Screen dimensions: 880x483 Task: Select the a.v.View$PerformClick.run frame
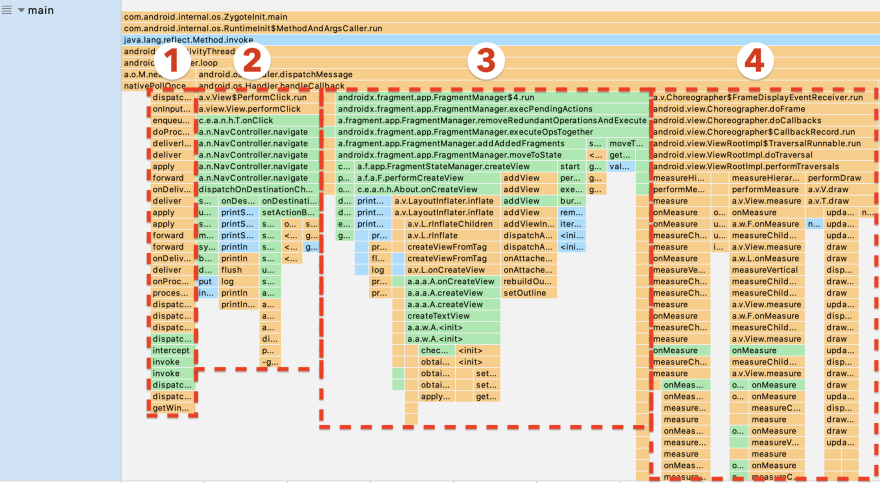click(x=258, y=97)
